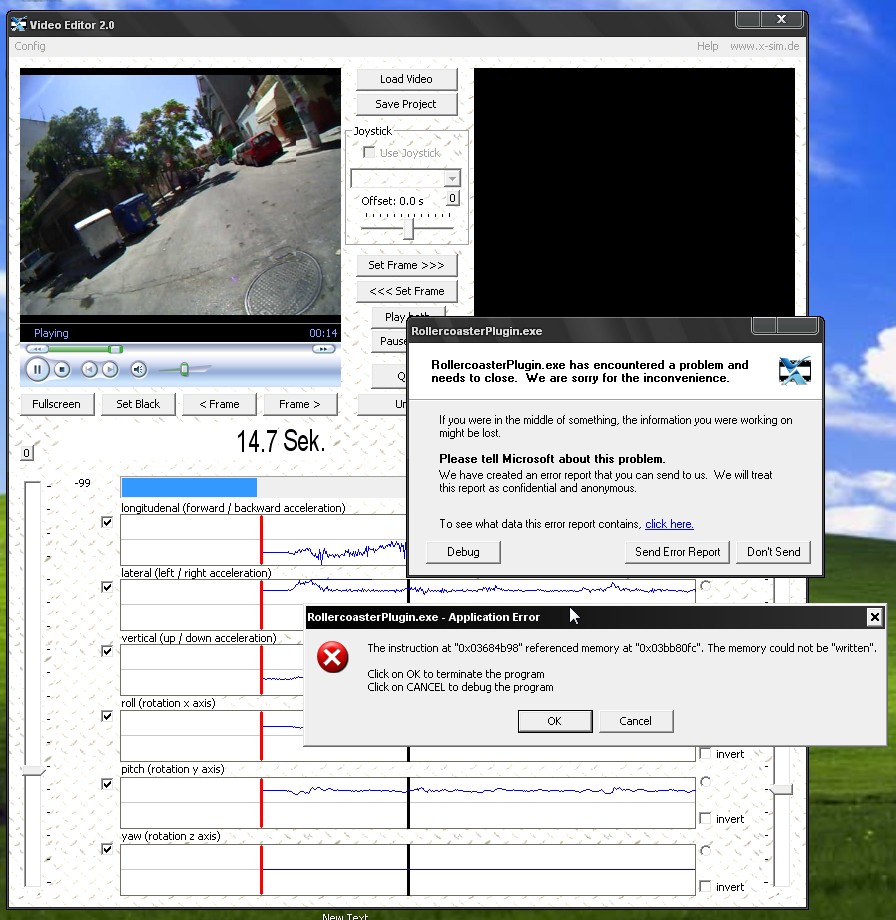Click the Debug button in crash dialog
Viewport: 896px width, 920px height.
click(x=463, y=552)
